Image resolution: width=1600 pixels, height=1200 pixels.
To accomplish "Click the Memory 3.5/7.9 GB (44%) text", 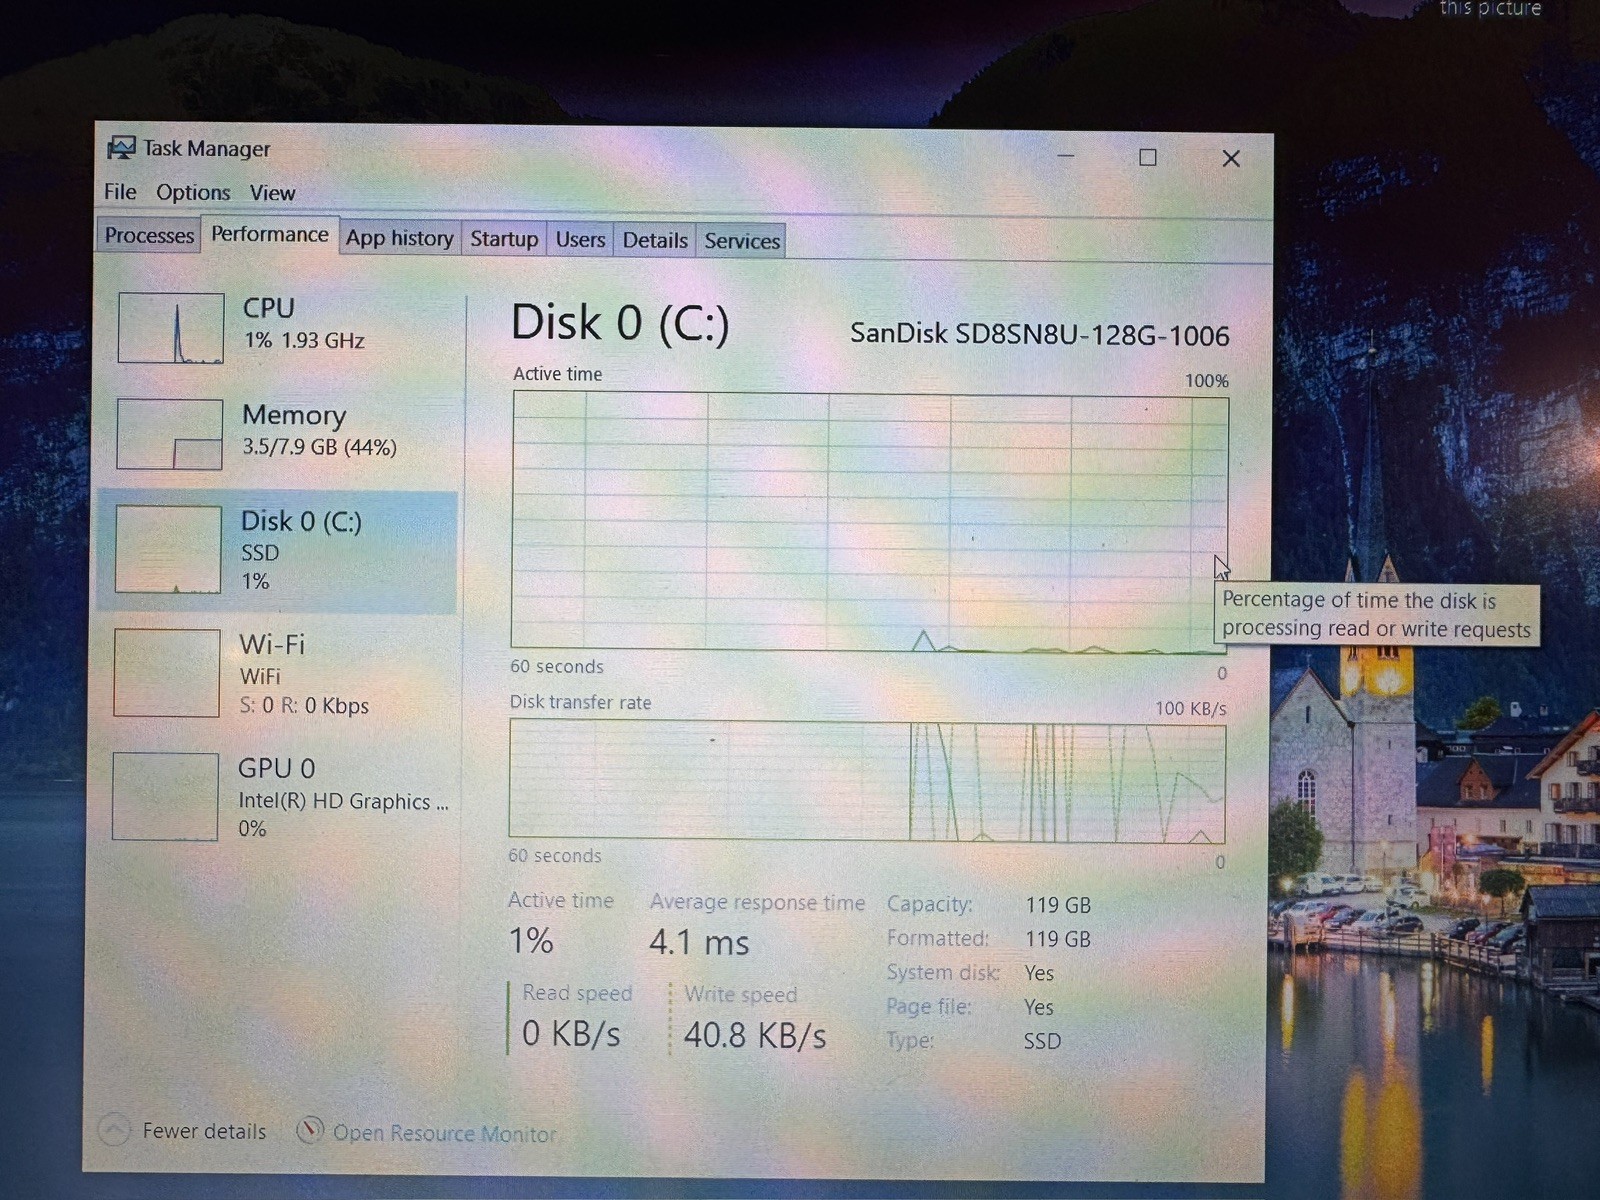I will (319, 447).
